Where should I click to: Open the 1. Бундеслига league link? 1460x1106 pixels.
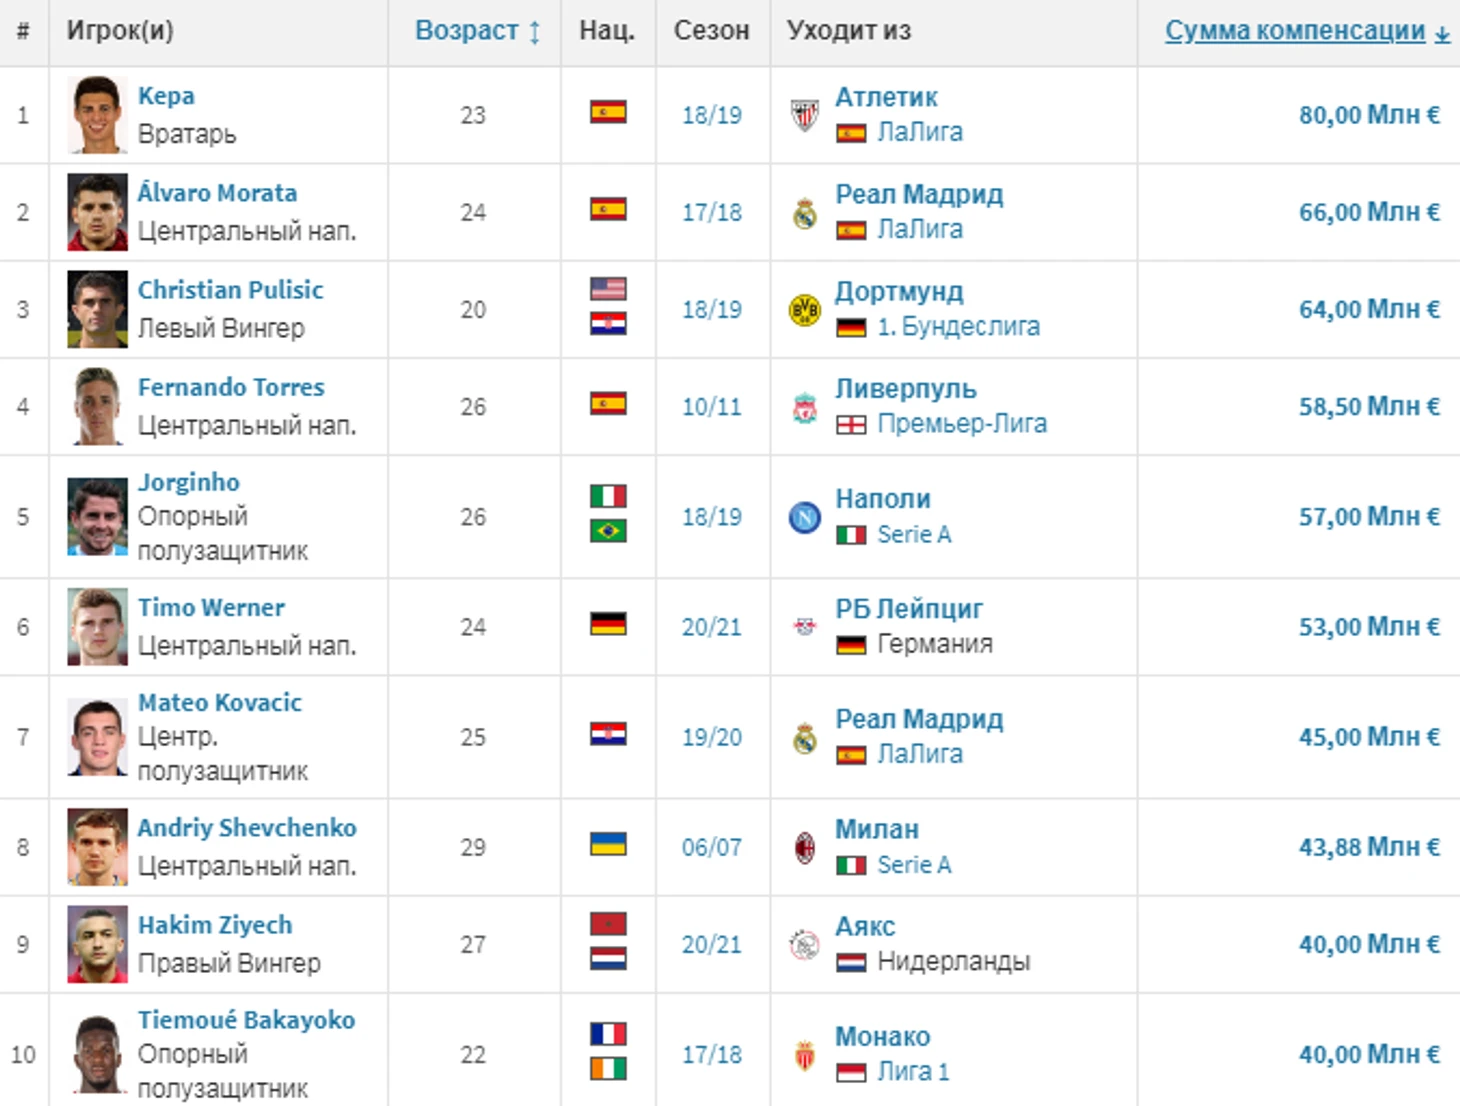pos(958,327)
